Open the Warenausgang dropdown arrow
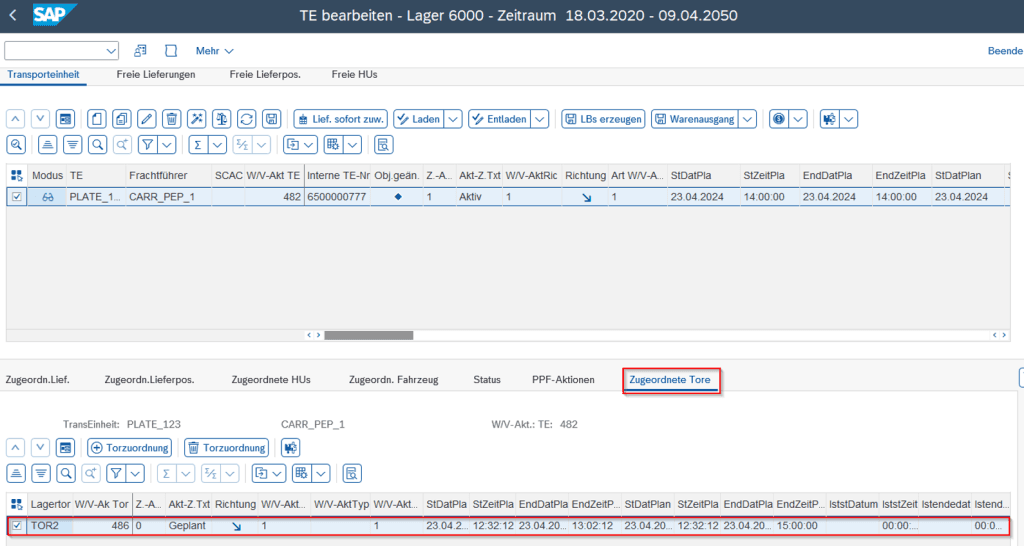This screenshot has height=546, width=1024. point(748,119)
